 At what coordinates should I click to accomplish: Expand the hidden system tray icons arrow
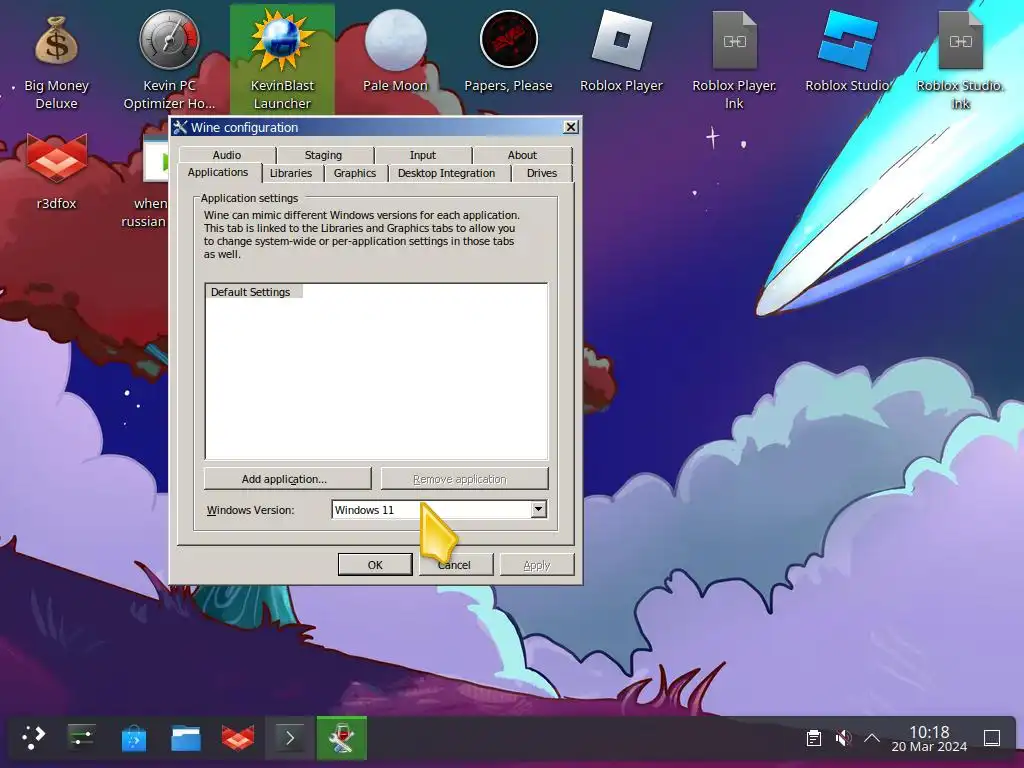coord(872,738)
